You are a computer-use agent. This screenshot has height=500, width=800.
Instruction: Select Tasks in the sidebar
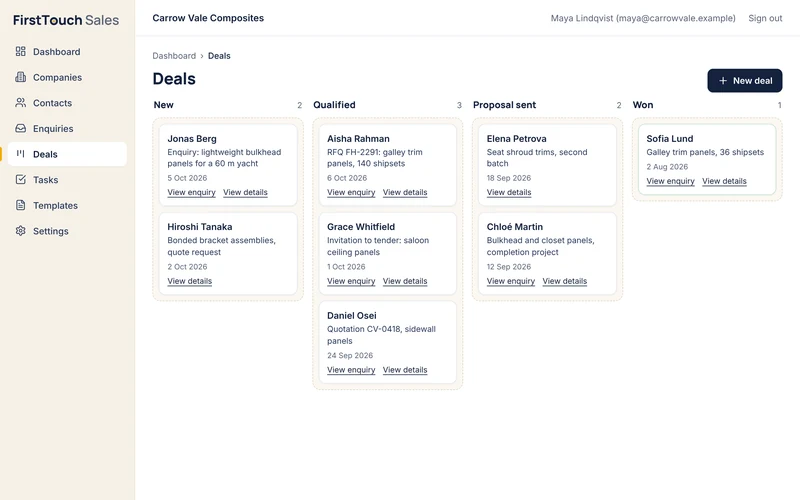coord(67,180)
